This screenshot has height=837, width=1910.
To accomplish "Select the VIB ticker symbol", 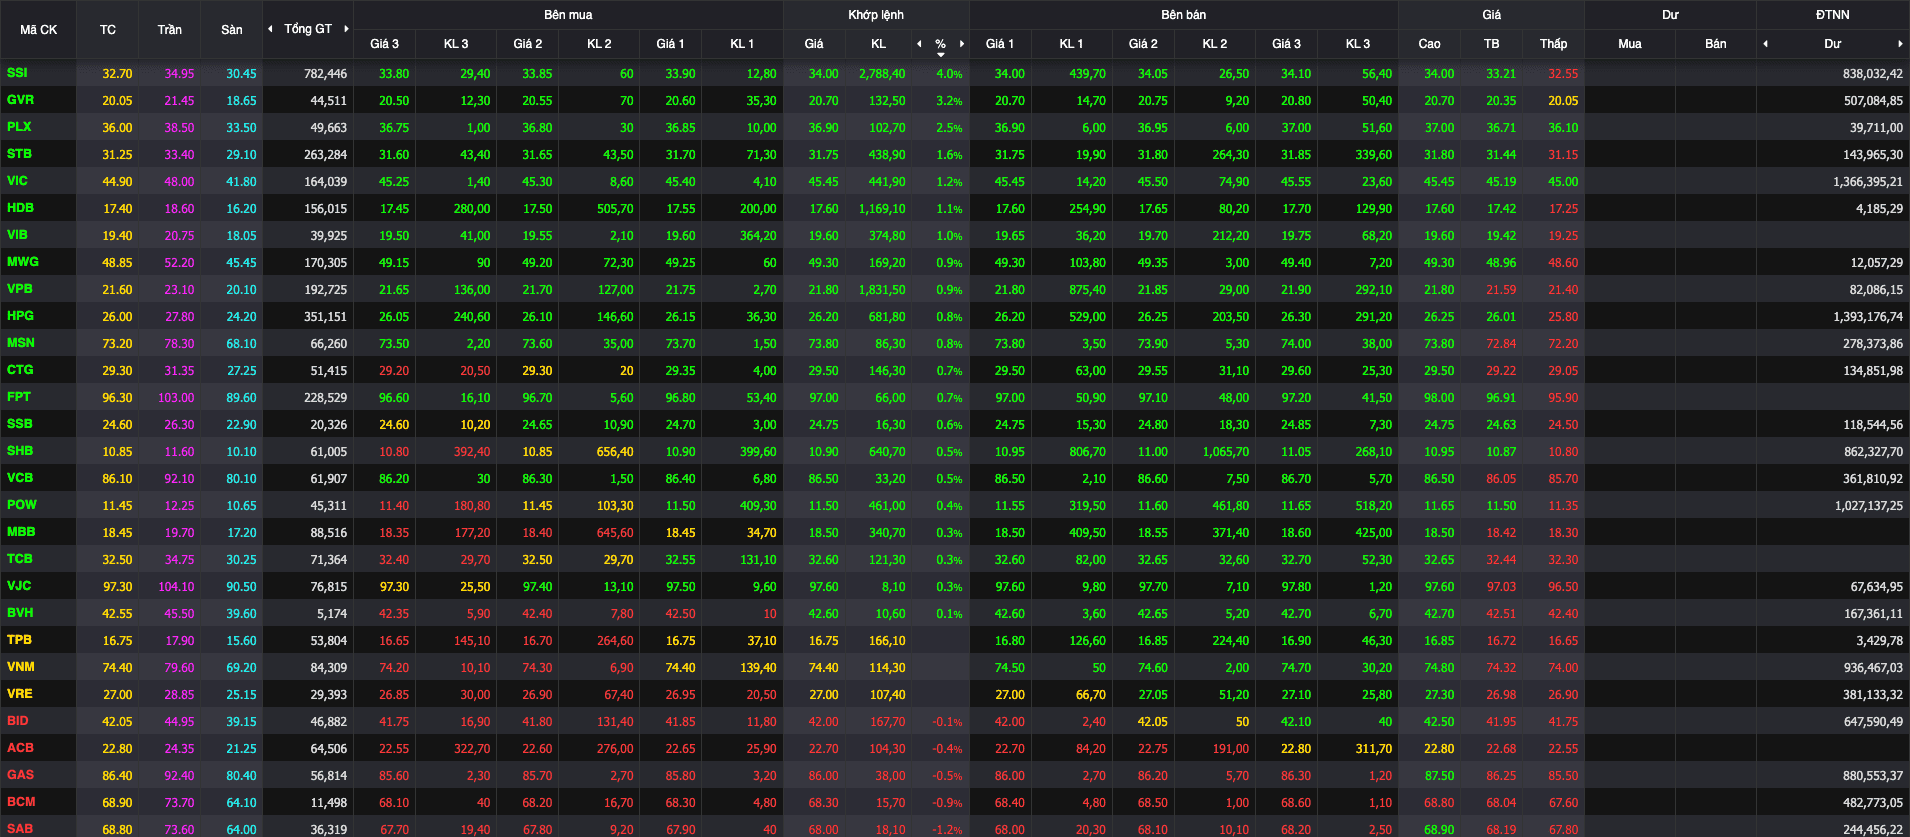I will click(17, 235).
